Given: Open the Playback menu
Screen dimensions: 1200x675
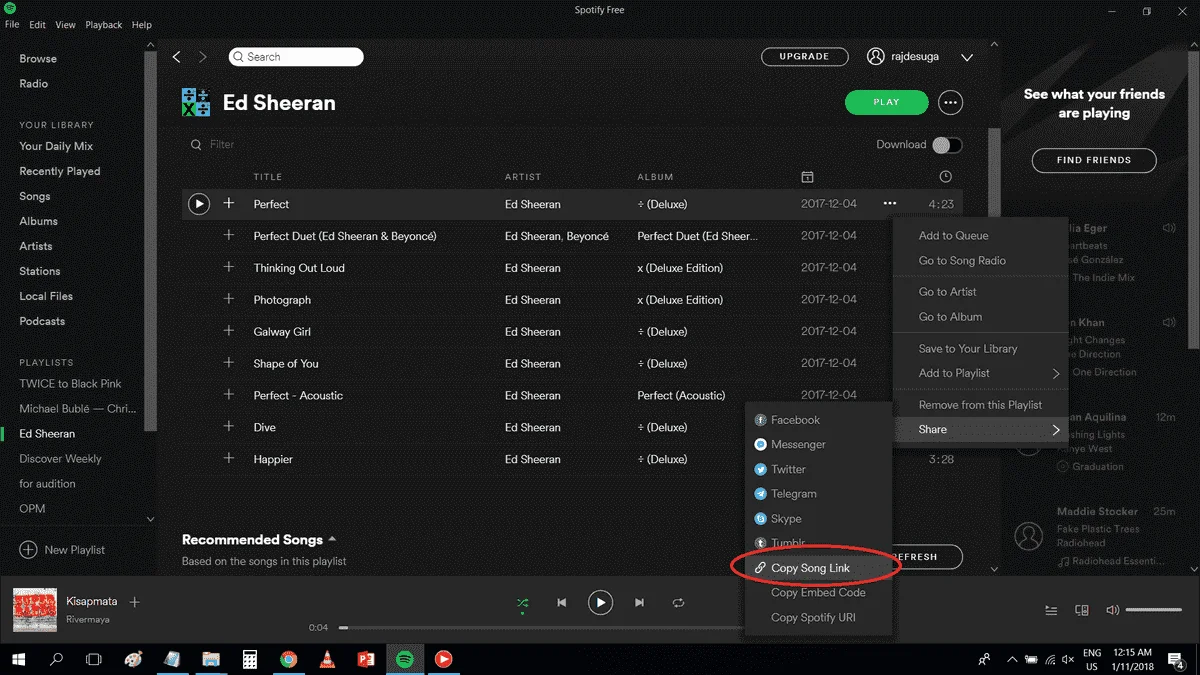Looking at the screenshot, I should (x=103, y=25).
